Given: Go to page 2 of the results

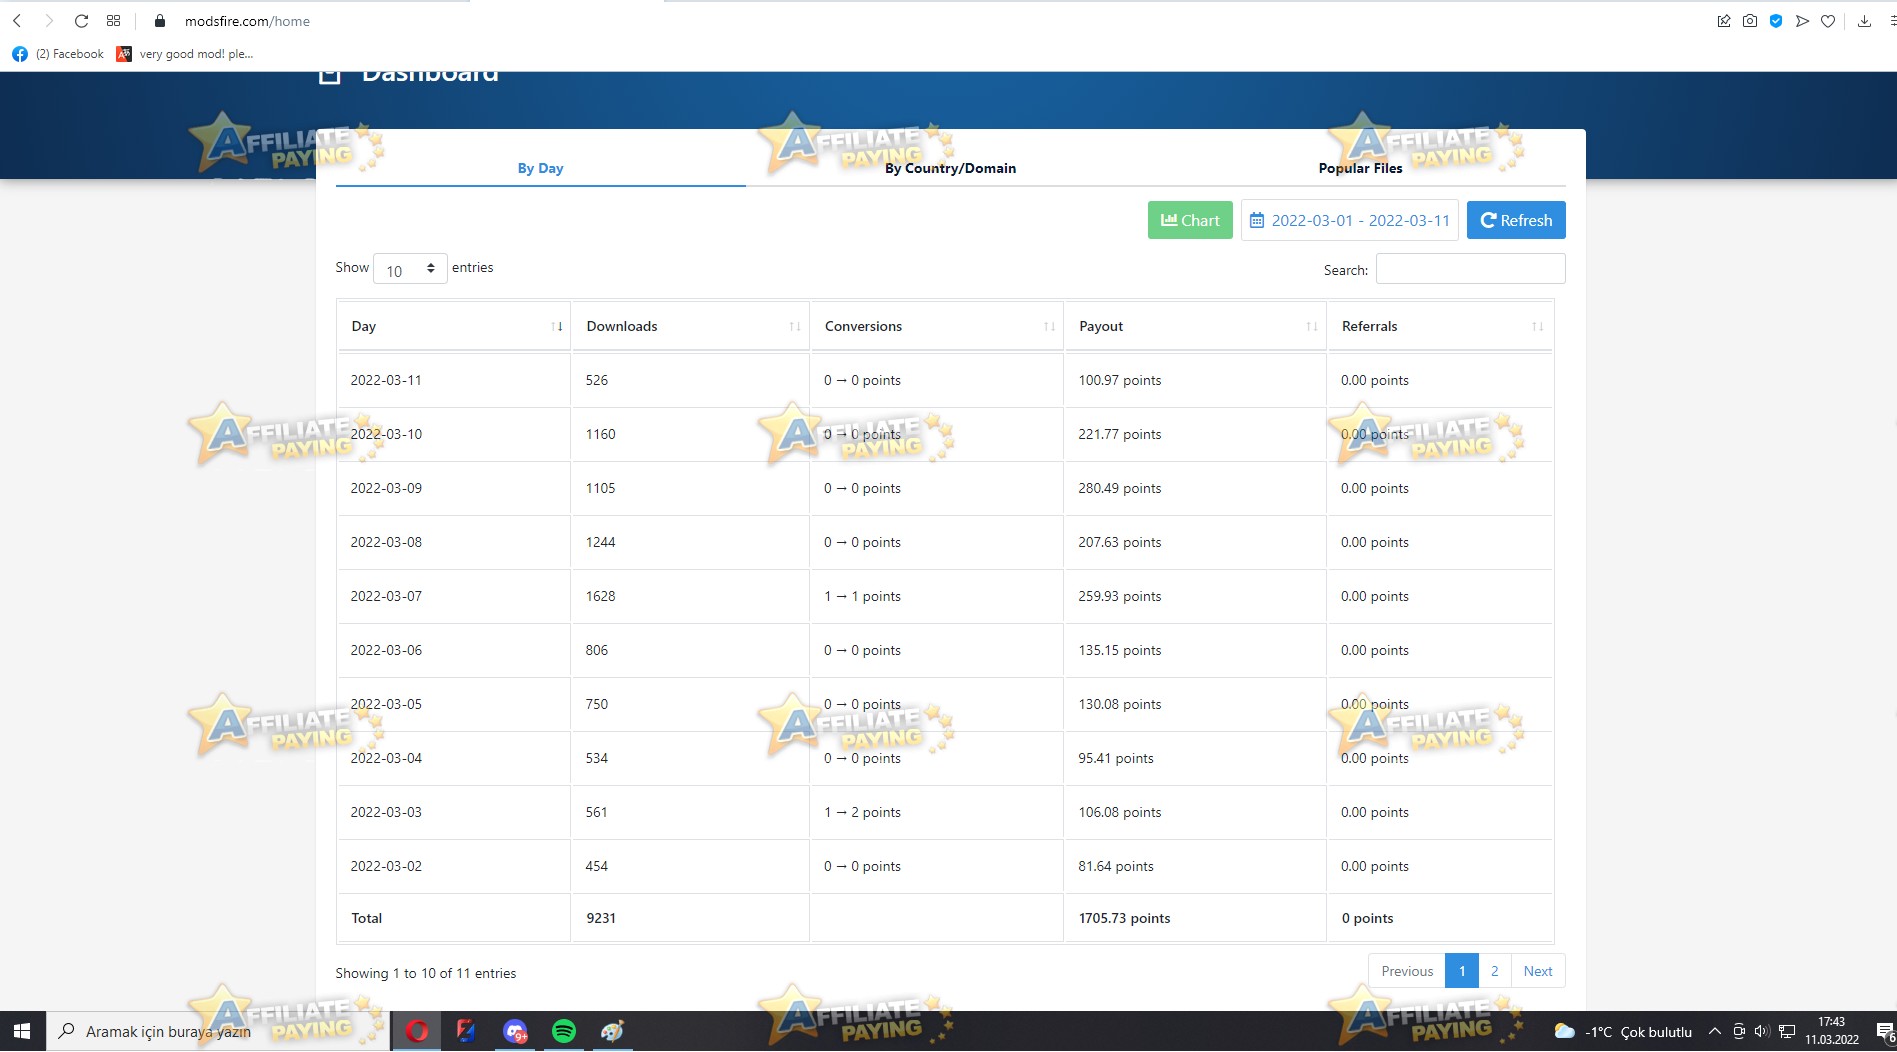Looking at the screenshot, I should click(1494, 970).
